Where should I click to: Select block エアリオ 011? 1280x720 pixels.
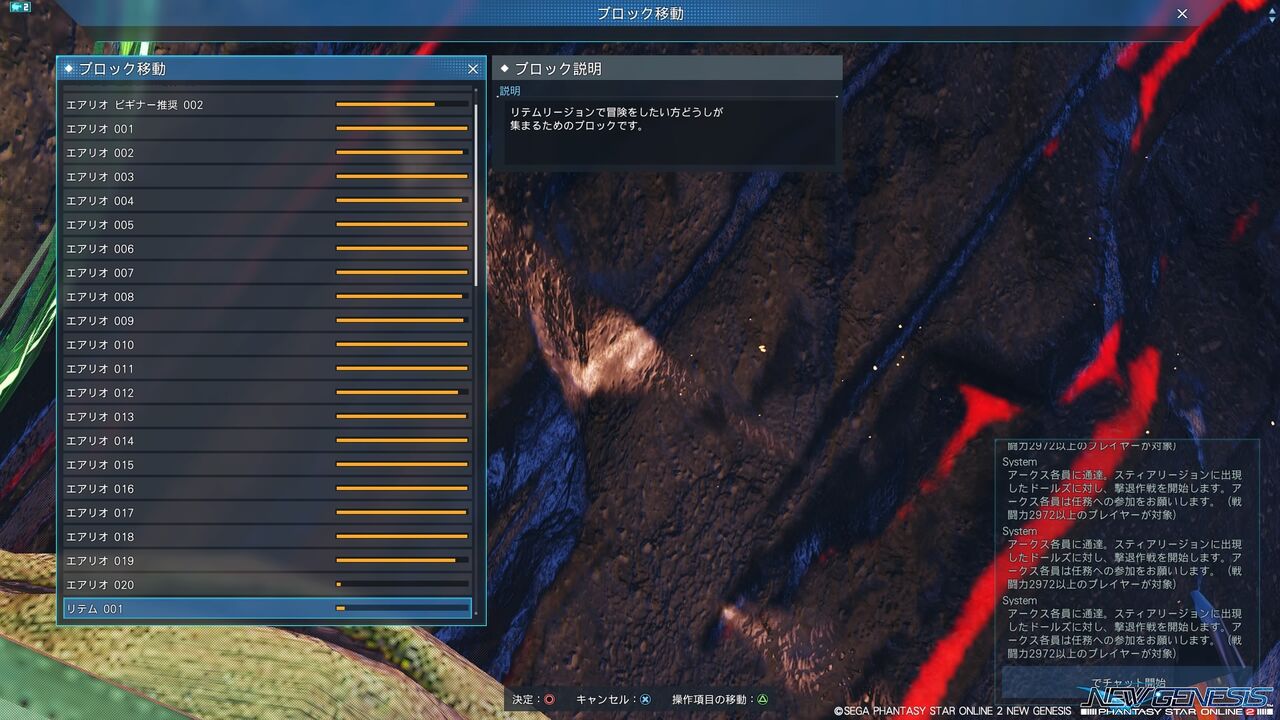click(x=266, y=368)
